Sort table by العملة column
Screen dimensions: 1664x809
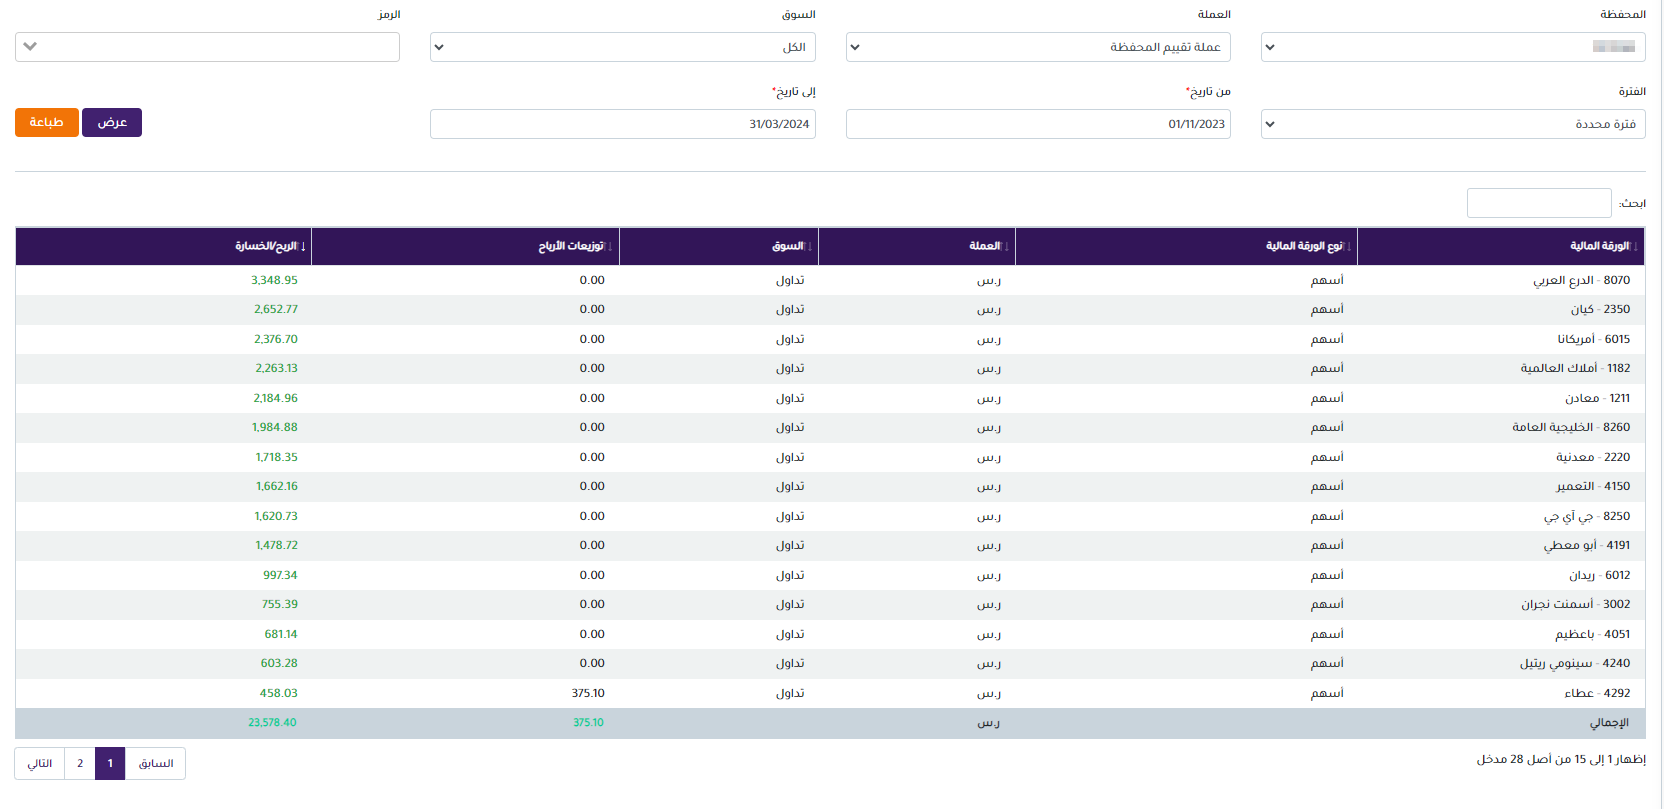click(984, 246)
